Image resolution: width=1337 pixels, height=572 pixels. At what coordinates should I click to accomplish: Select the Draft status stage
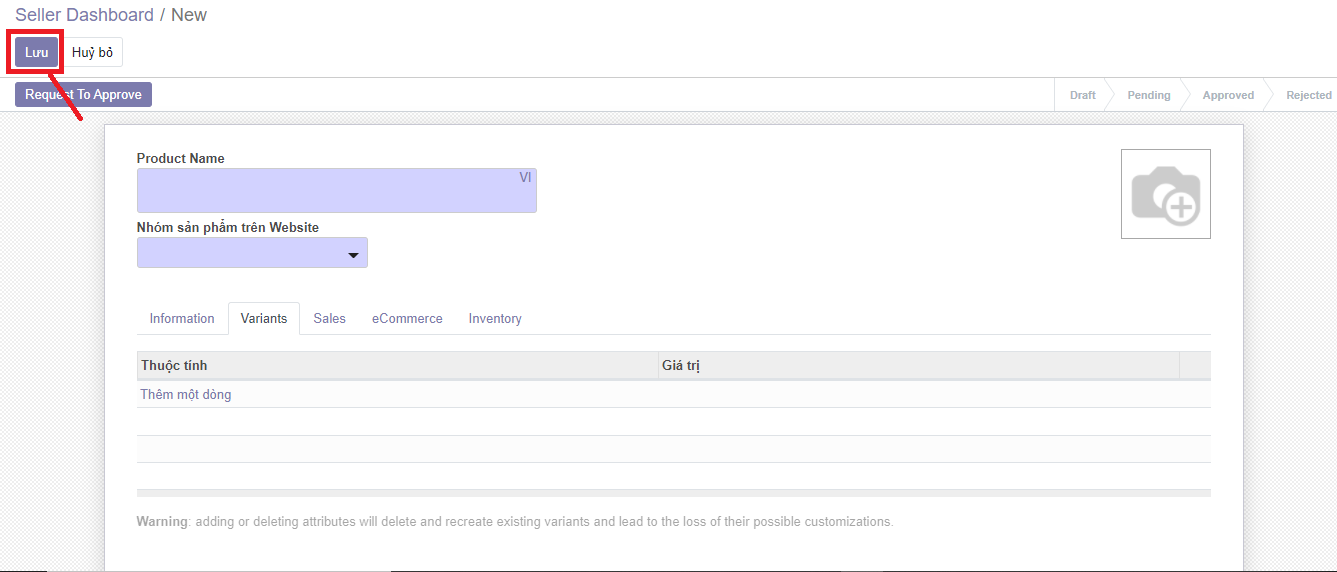(1082, 95)
